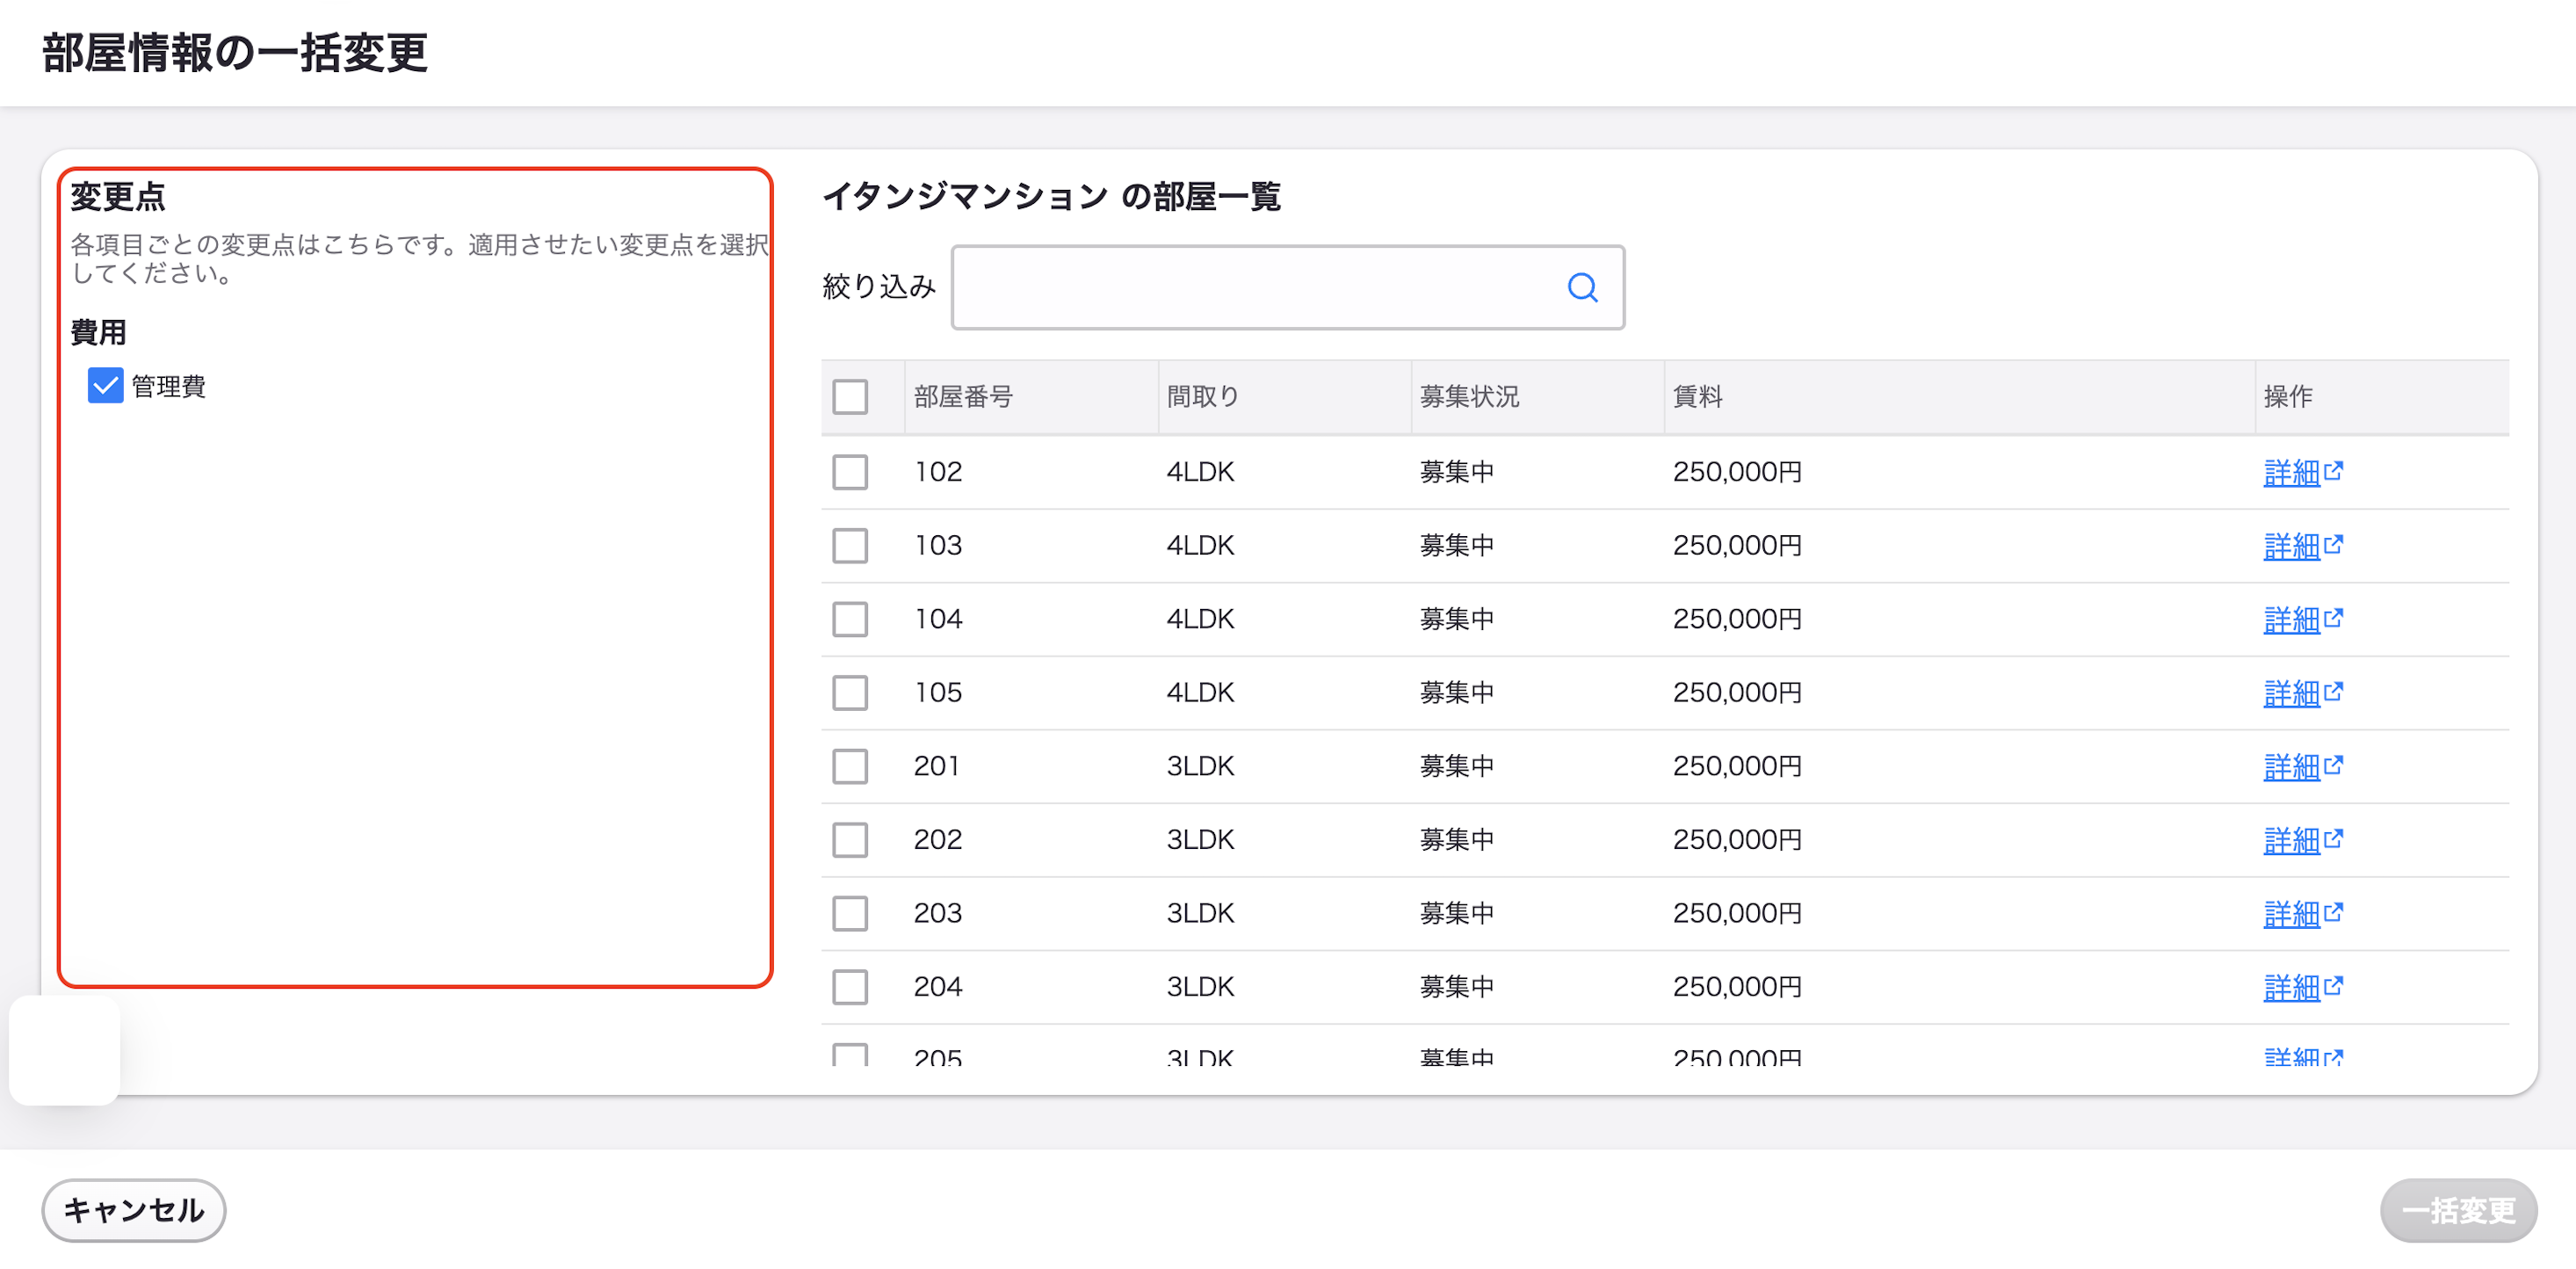Open external link icon for room 204
This screenshot has height=1269, width=2576.
coord(2333,986)
